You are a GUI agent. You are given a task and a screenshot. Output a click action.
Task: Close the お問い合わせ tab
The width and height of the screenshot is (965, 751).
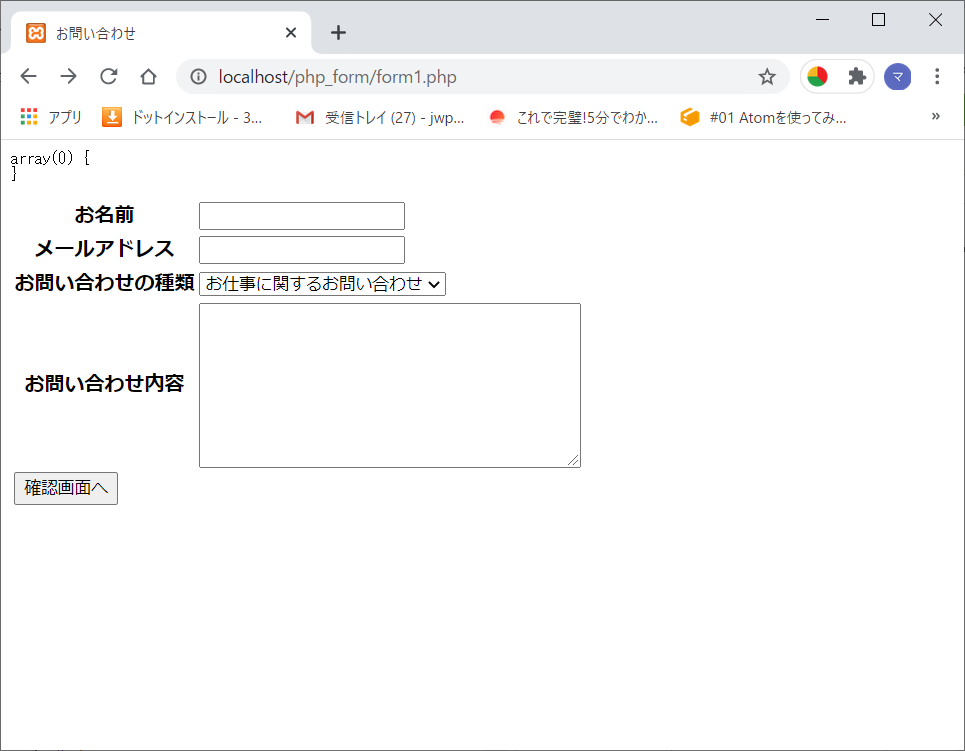coord(291,33)
